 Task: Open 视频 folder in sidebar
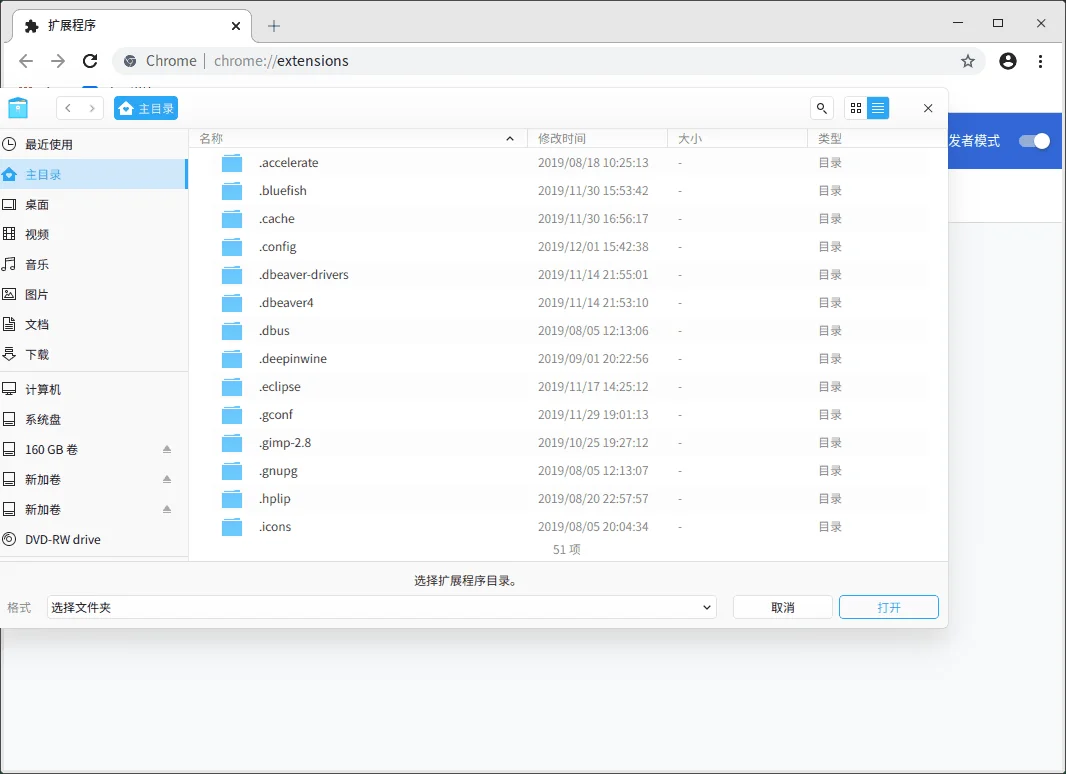(x=93, y=234)
